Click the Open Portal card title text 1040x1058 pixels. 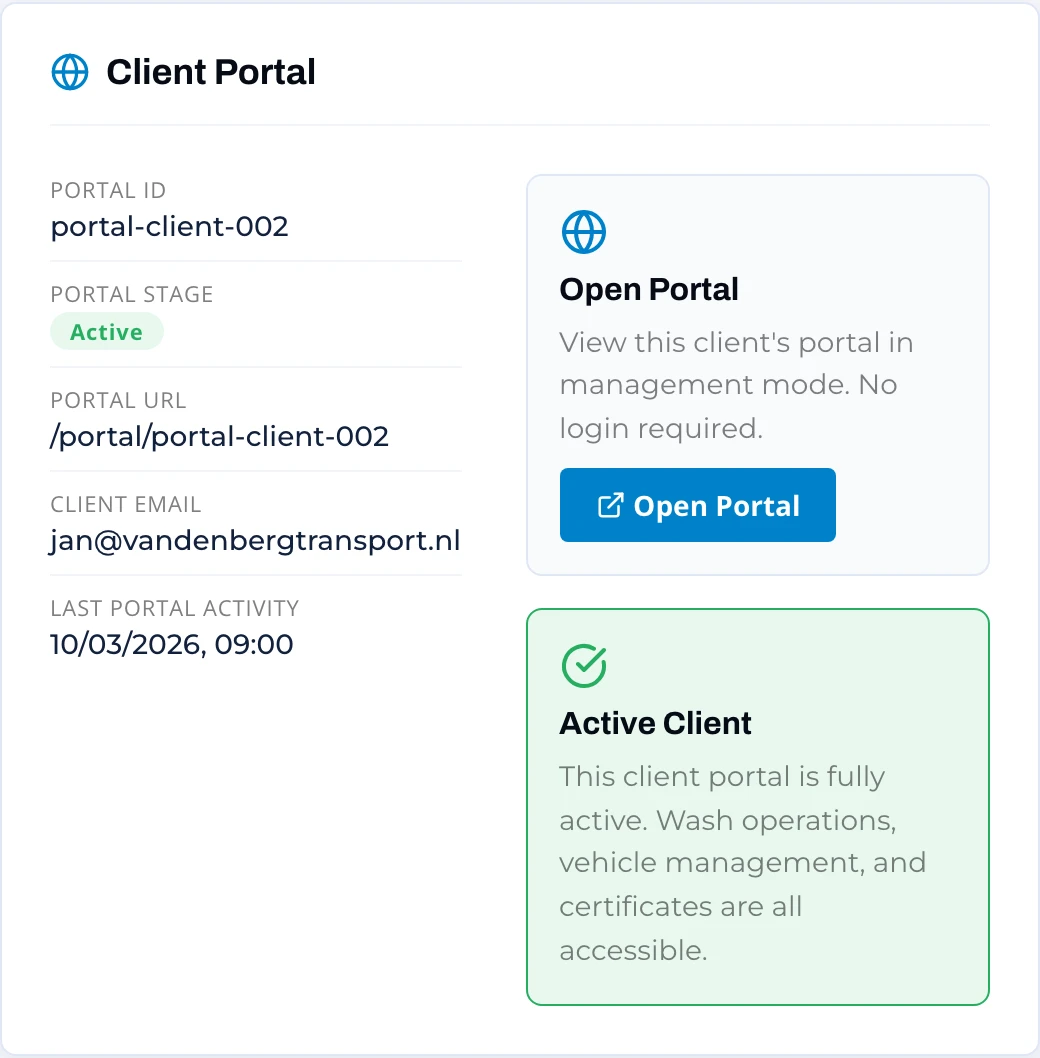click(x=649, y=289)
